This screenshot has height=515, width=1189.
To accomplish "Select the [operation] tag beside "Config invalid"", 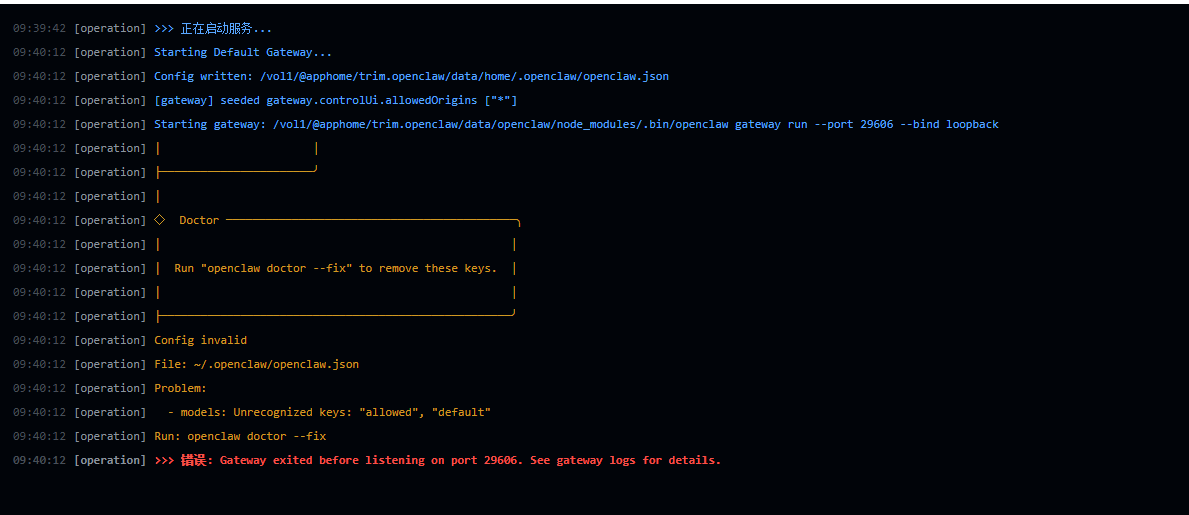I will (x=110, y=341).
